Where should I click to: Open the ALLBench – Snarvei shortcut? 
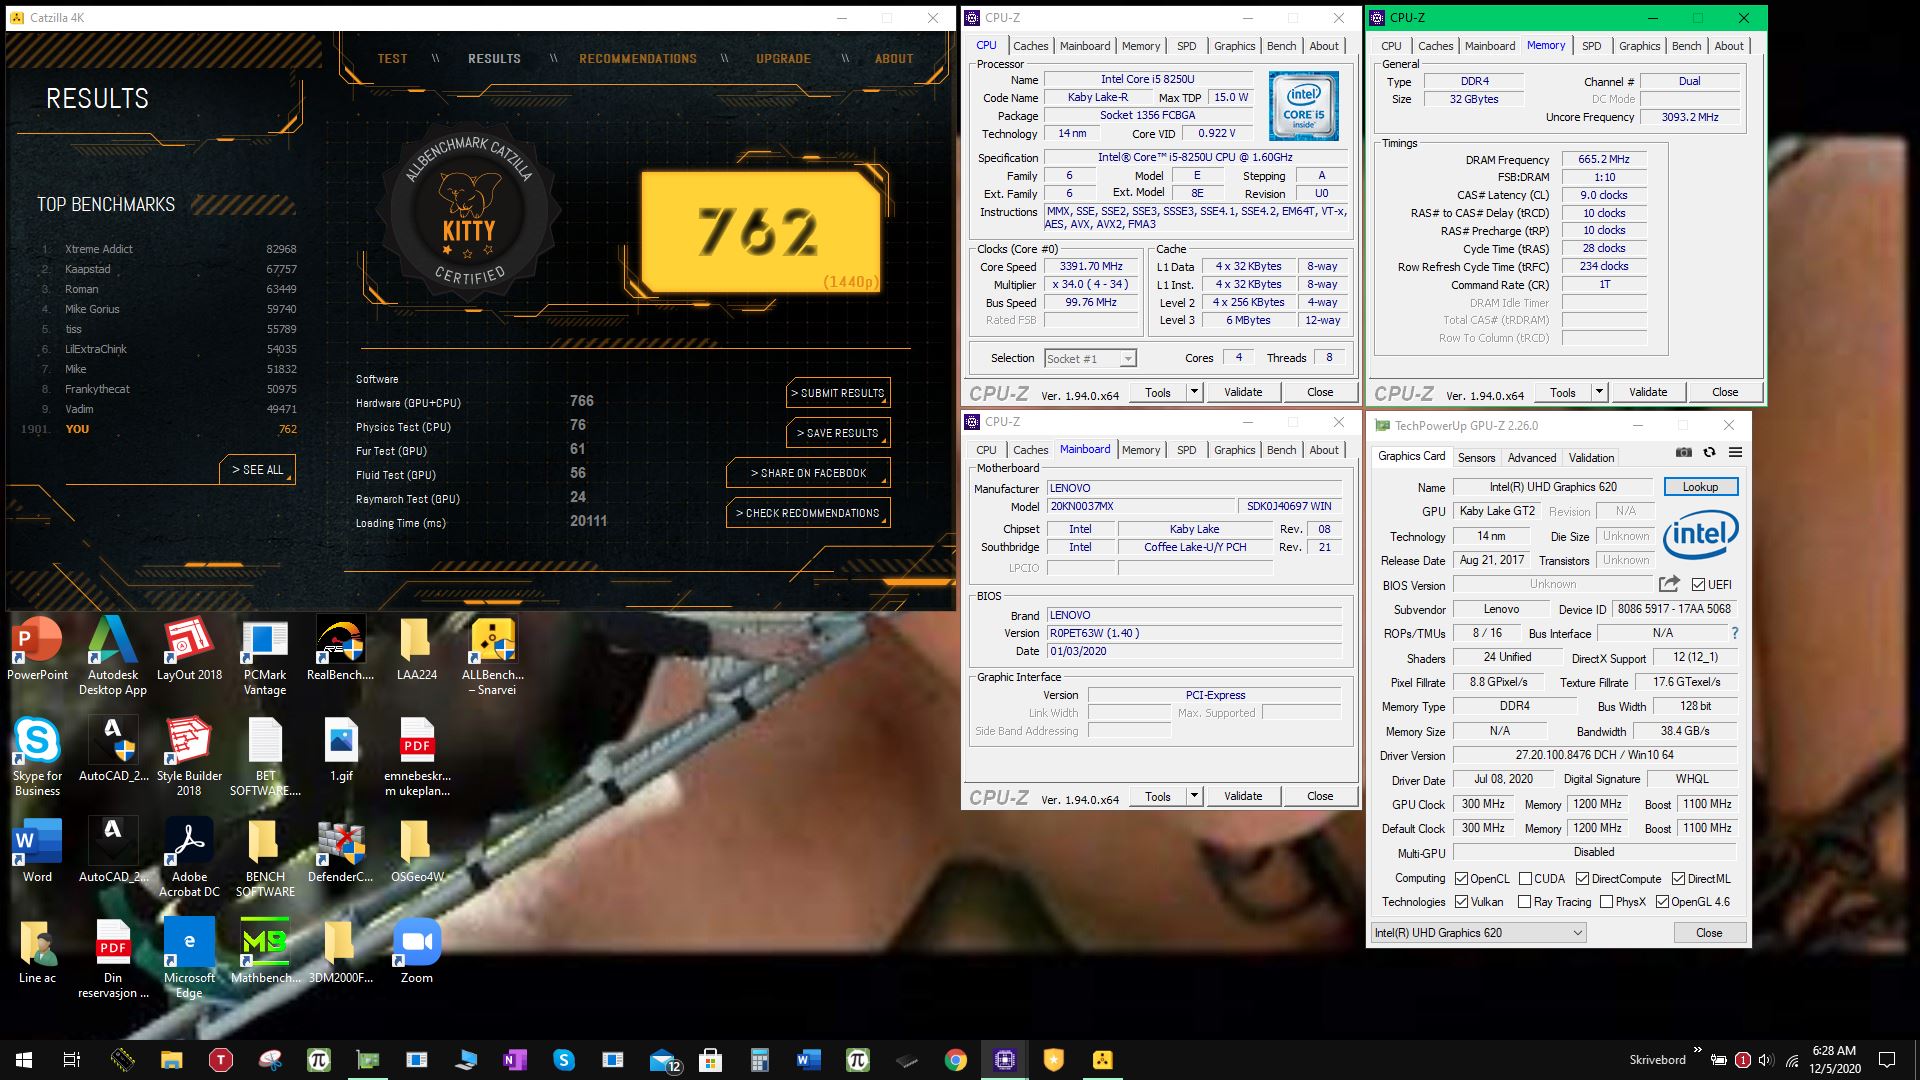[x=492, y=655]
